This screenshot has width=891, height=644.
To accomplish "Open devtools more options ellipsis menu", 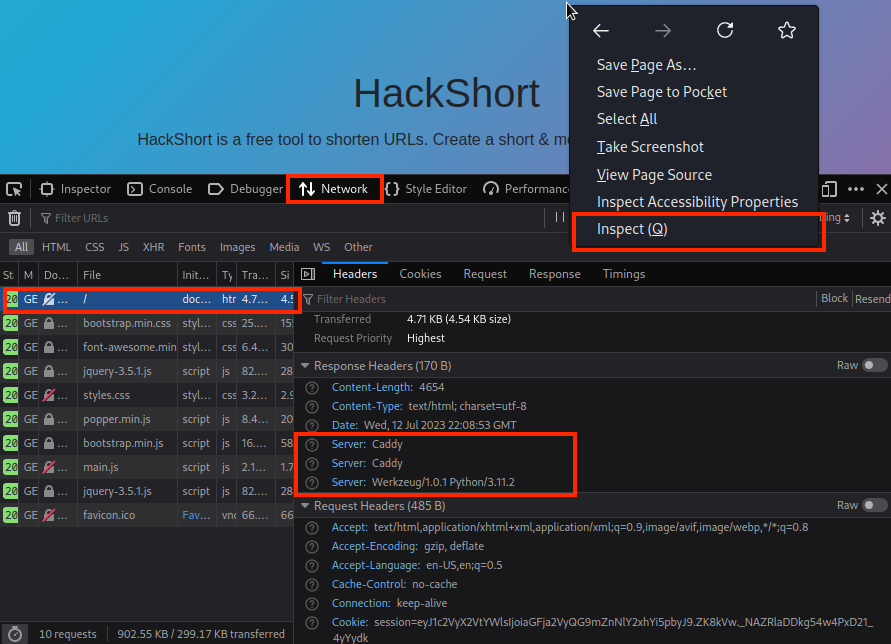I will 856,189.
